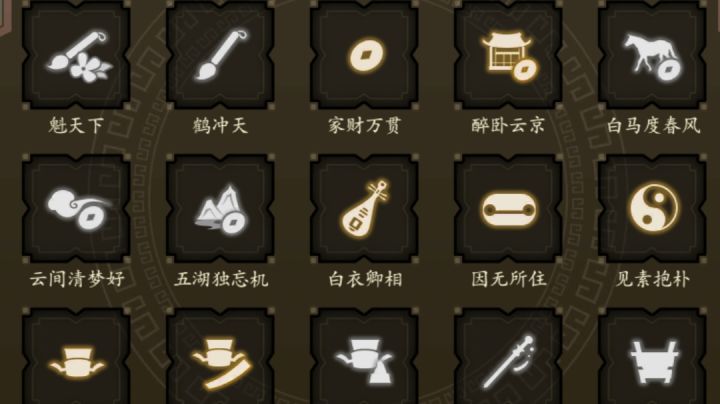Click the 因无所住 label text
The width and height of the screenshot is (720, 404).
(509, 279)
